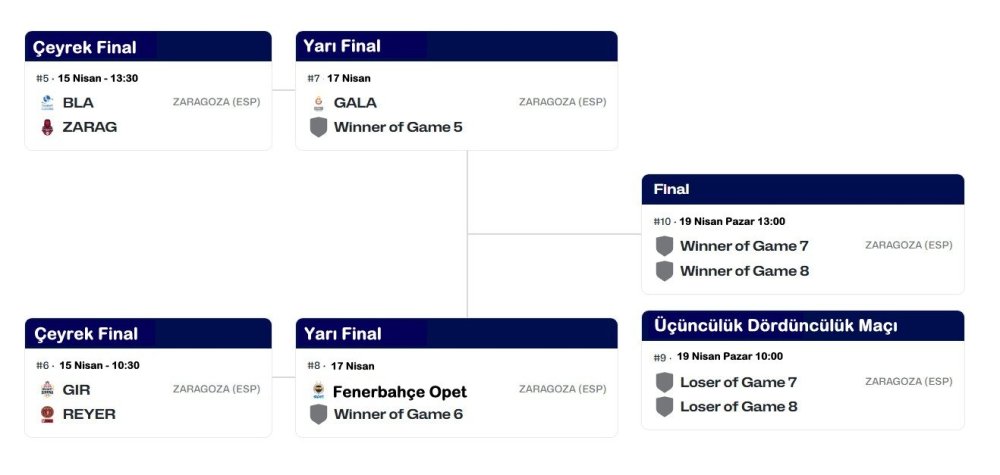The width and height of the screenshot is (1000, 475).
Task: Click Winner of Game 6 shield icon
Action: click(318, 414)
